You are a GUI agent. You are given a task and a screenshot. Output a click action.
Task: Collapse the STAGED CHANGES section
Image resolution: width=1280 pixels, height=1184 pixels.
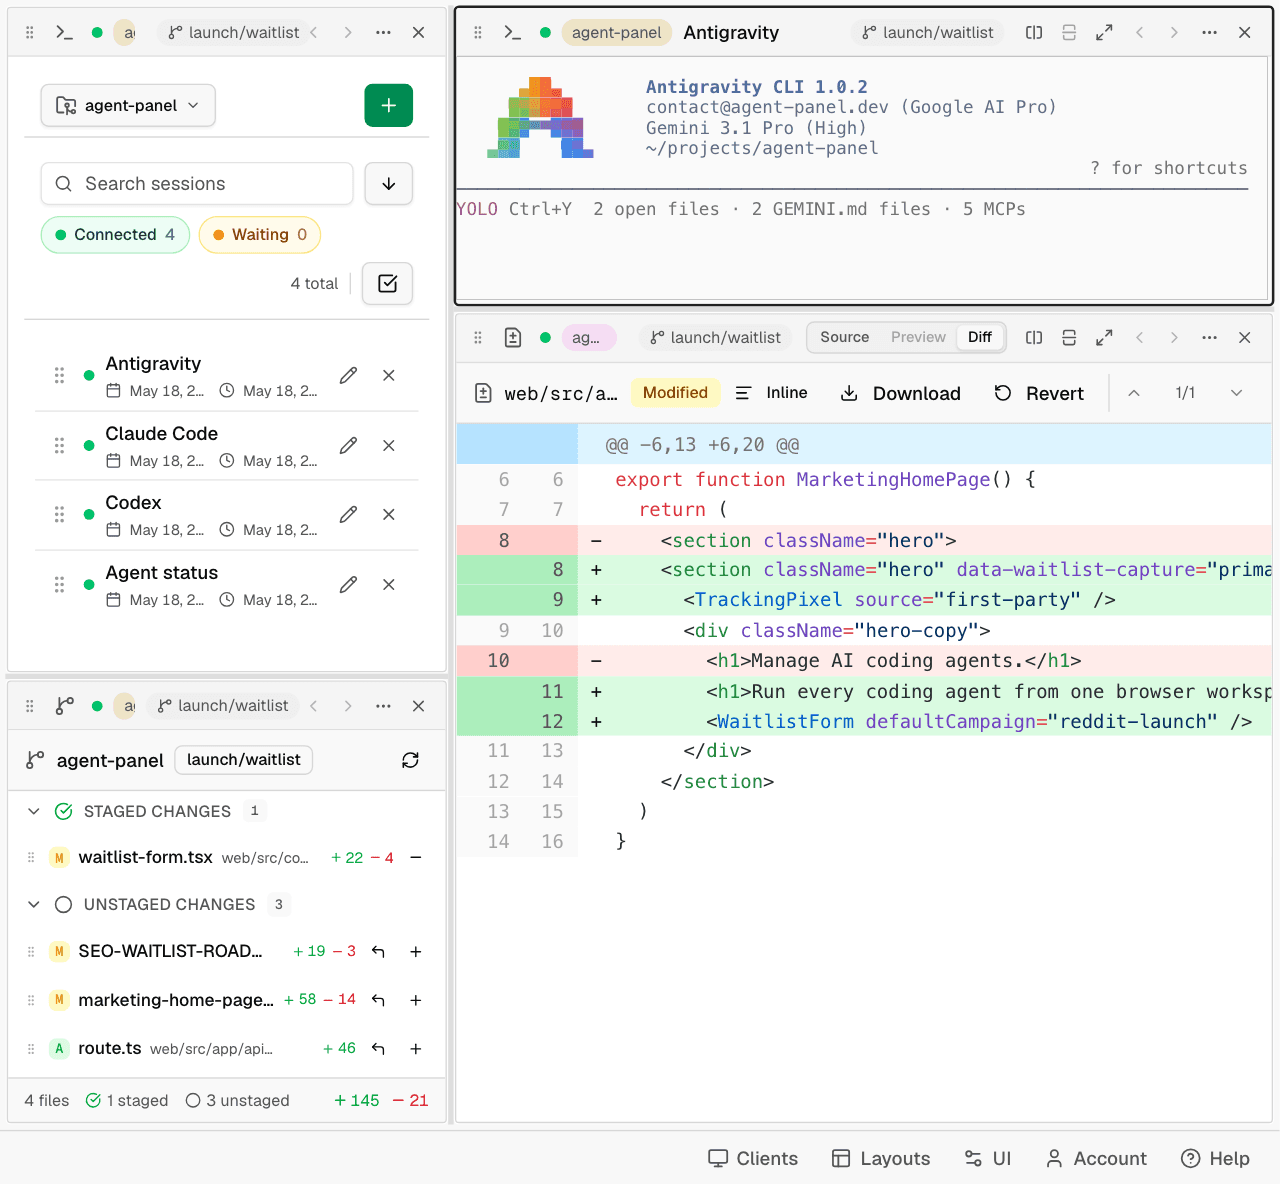click(34, 811)
